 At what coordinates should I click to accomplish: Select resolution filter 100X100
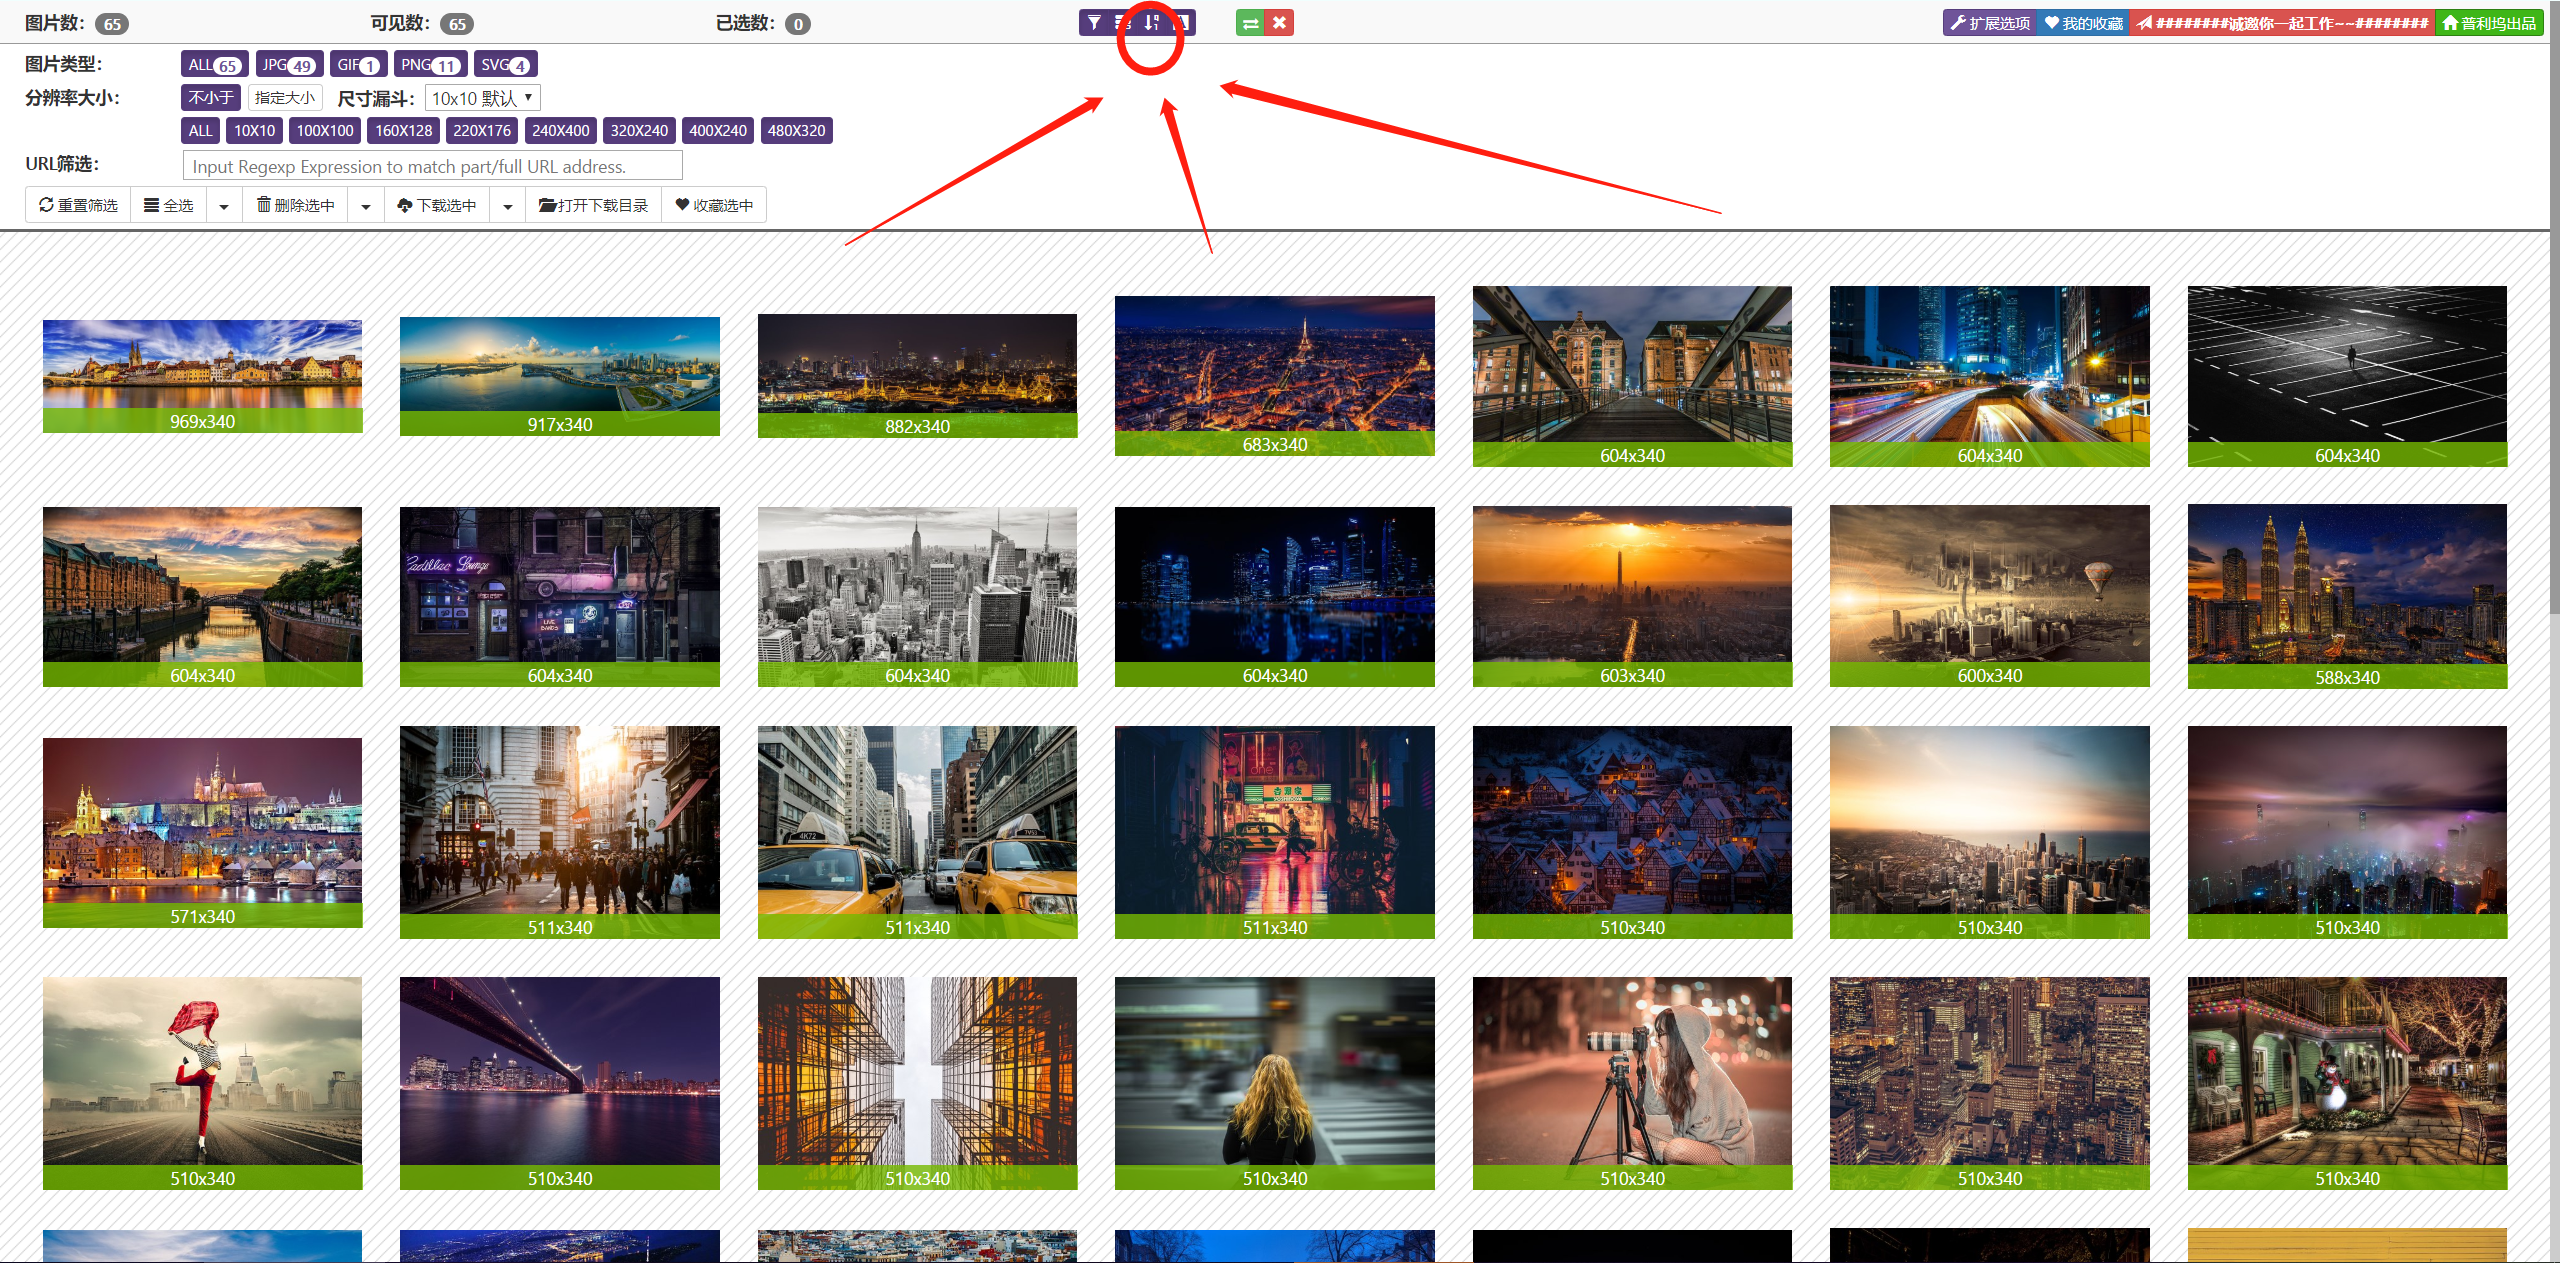click(325, 130)
